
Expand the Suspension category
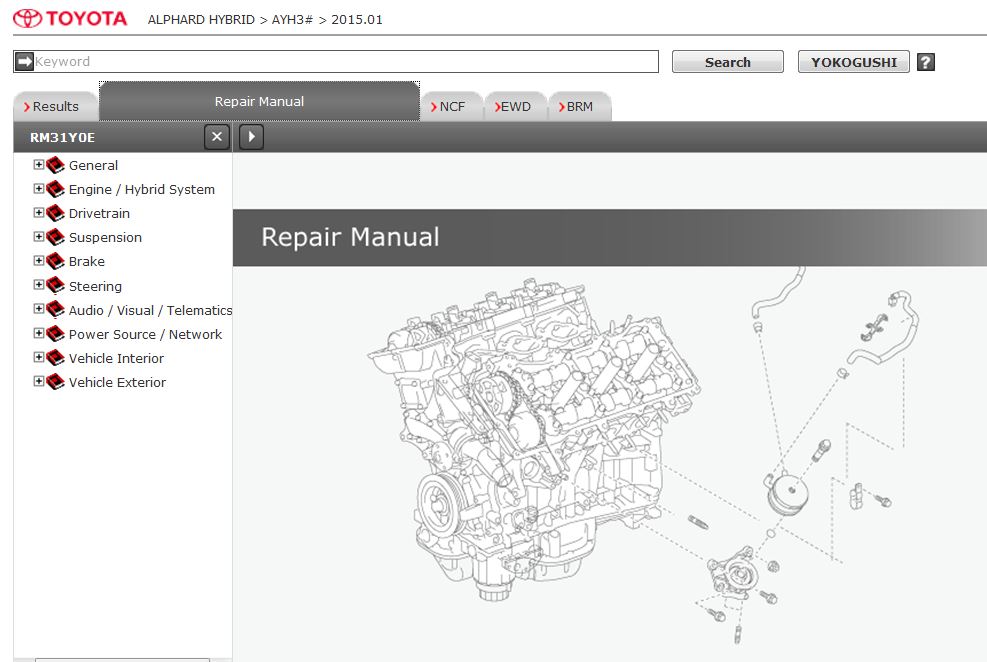[37, 237]
